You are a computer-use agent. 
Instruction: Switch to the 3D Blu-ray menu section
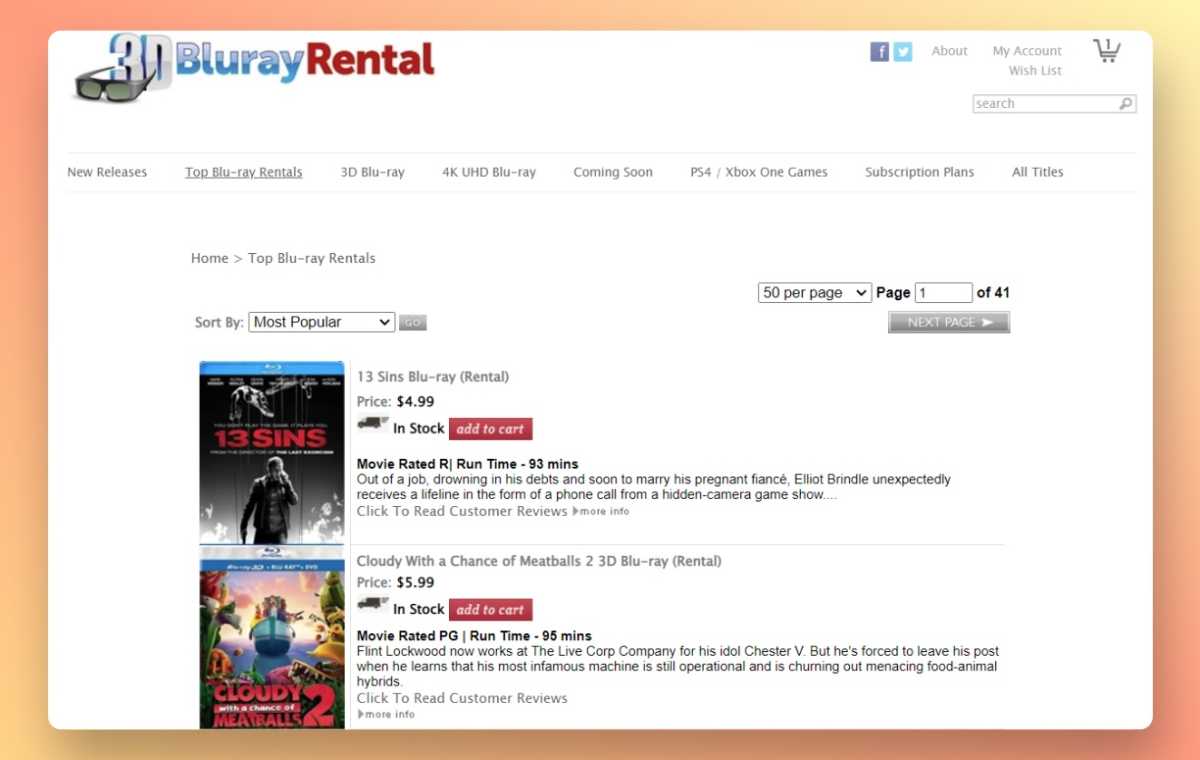click(373, 171)
